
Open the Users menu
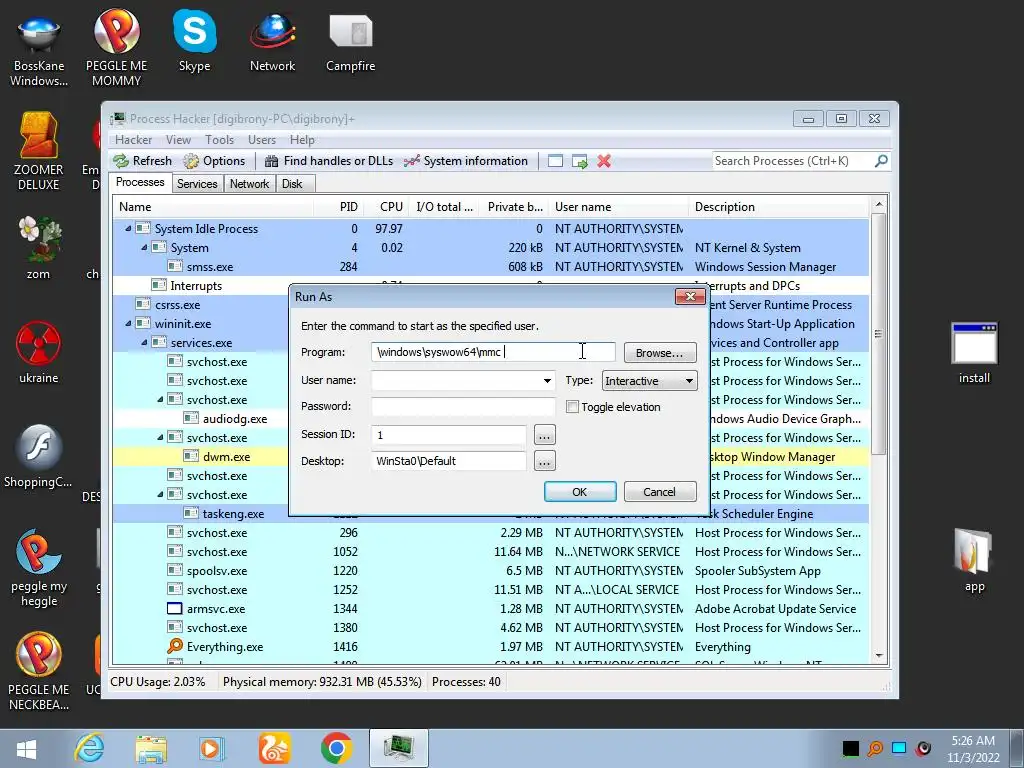point(262,140)
